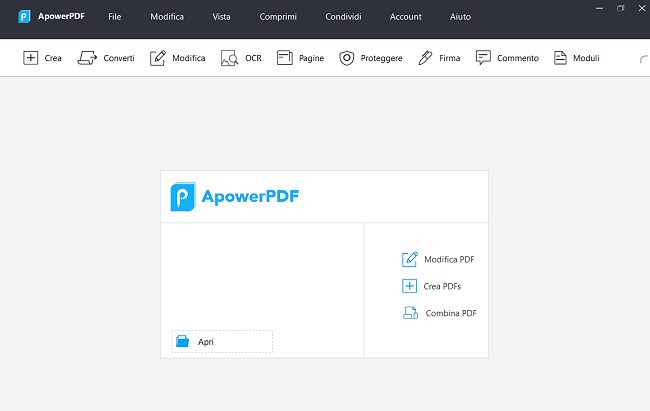
Task: Restore down the ApowerPDF window
Action: click(621, 8)
